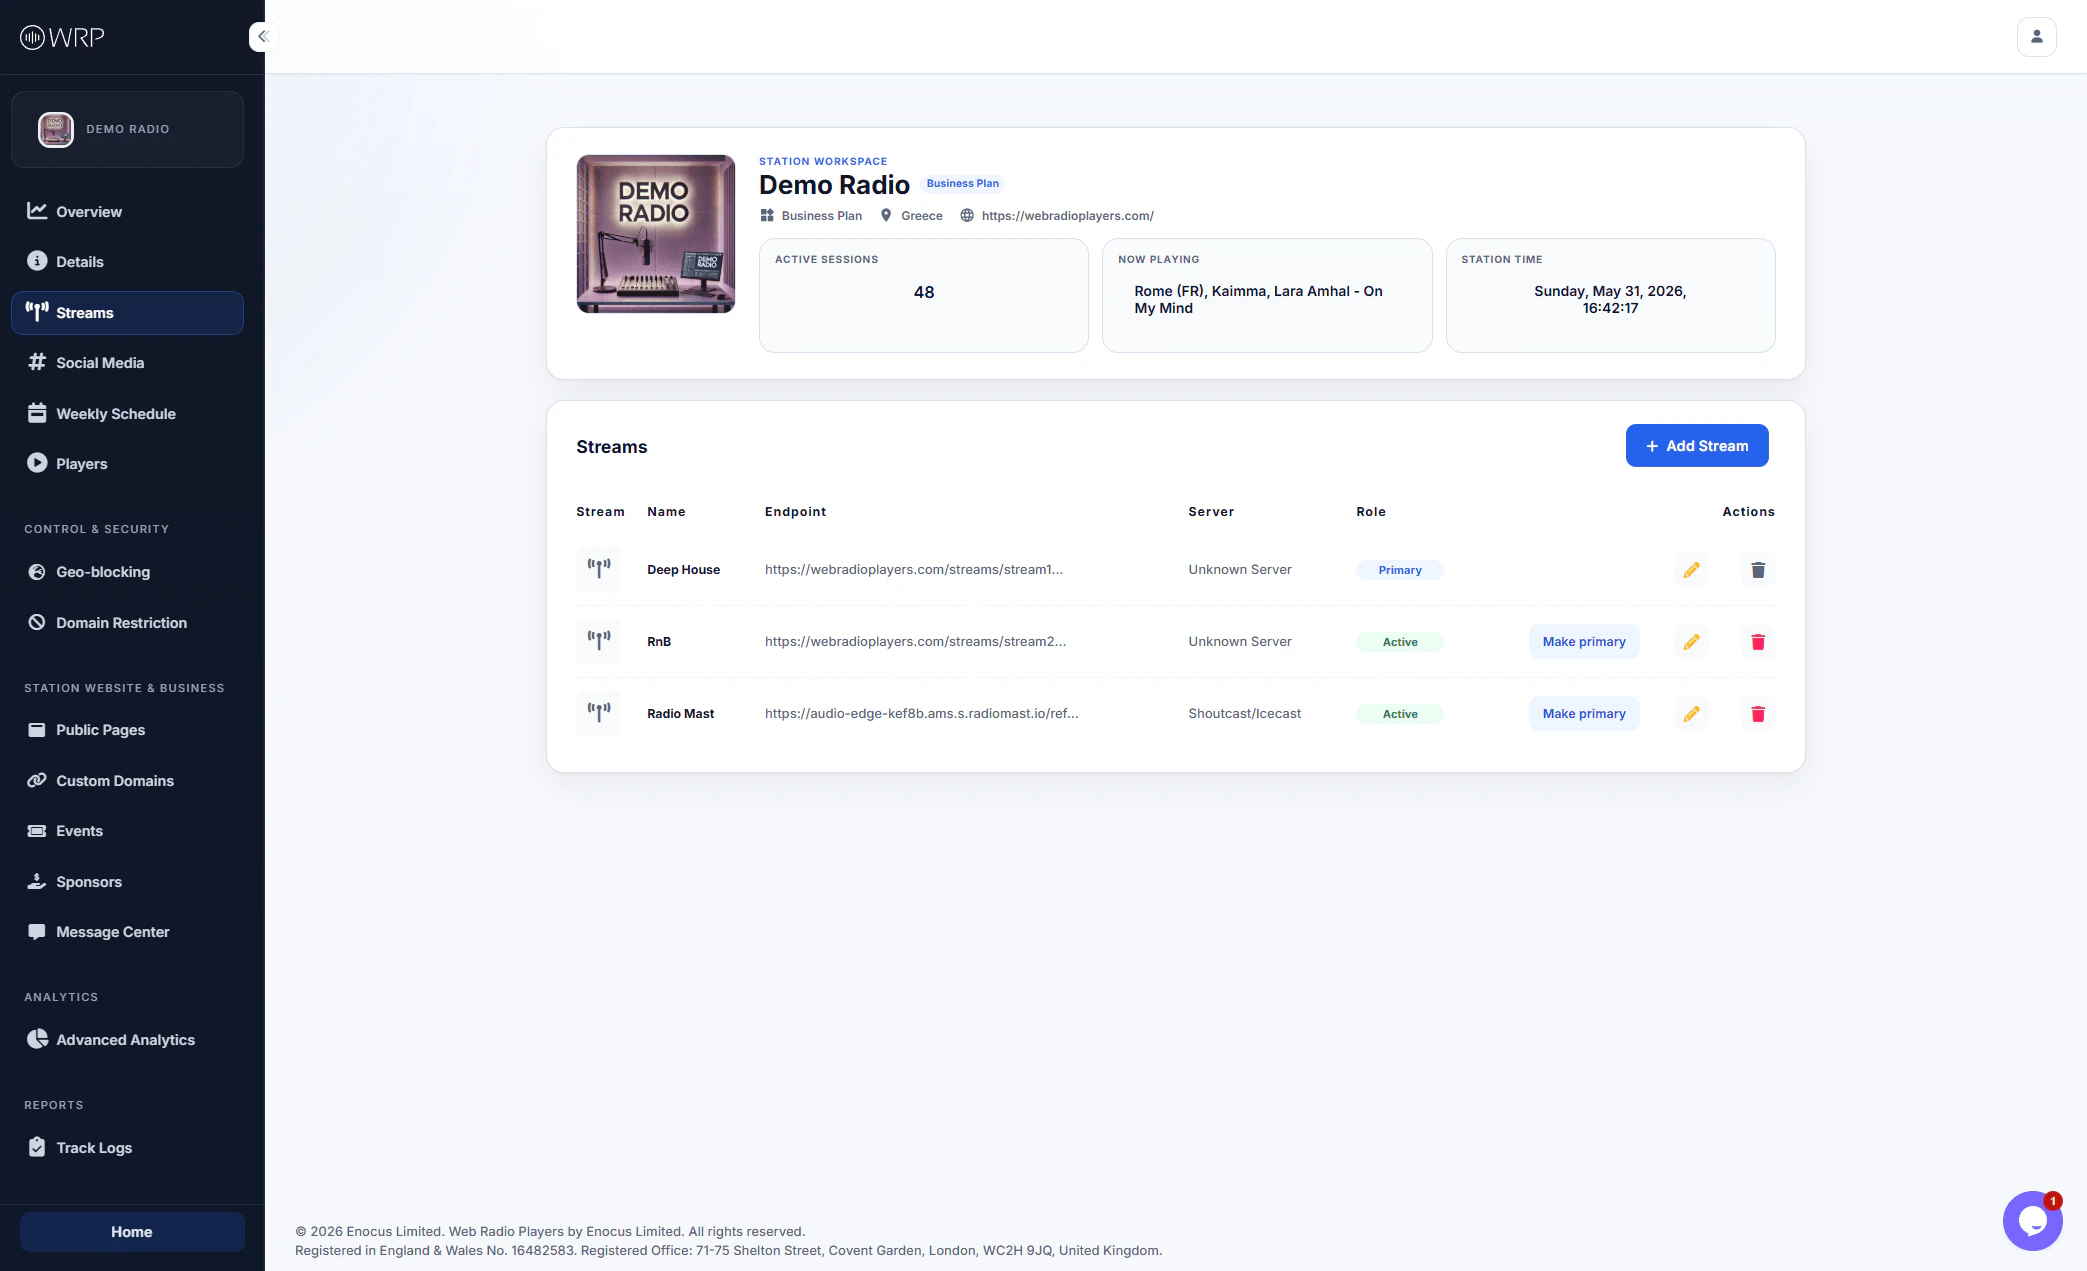Make Radio Mast the primary stream

coord(1584,714)
